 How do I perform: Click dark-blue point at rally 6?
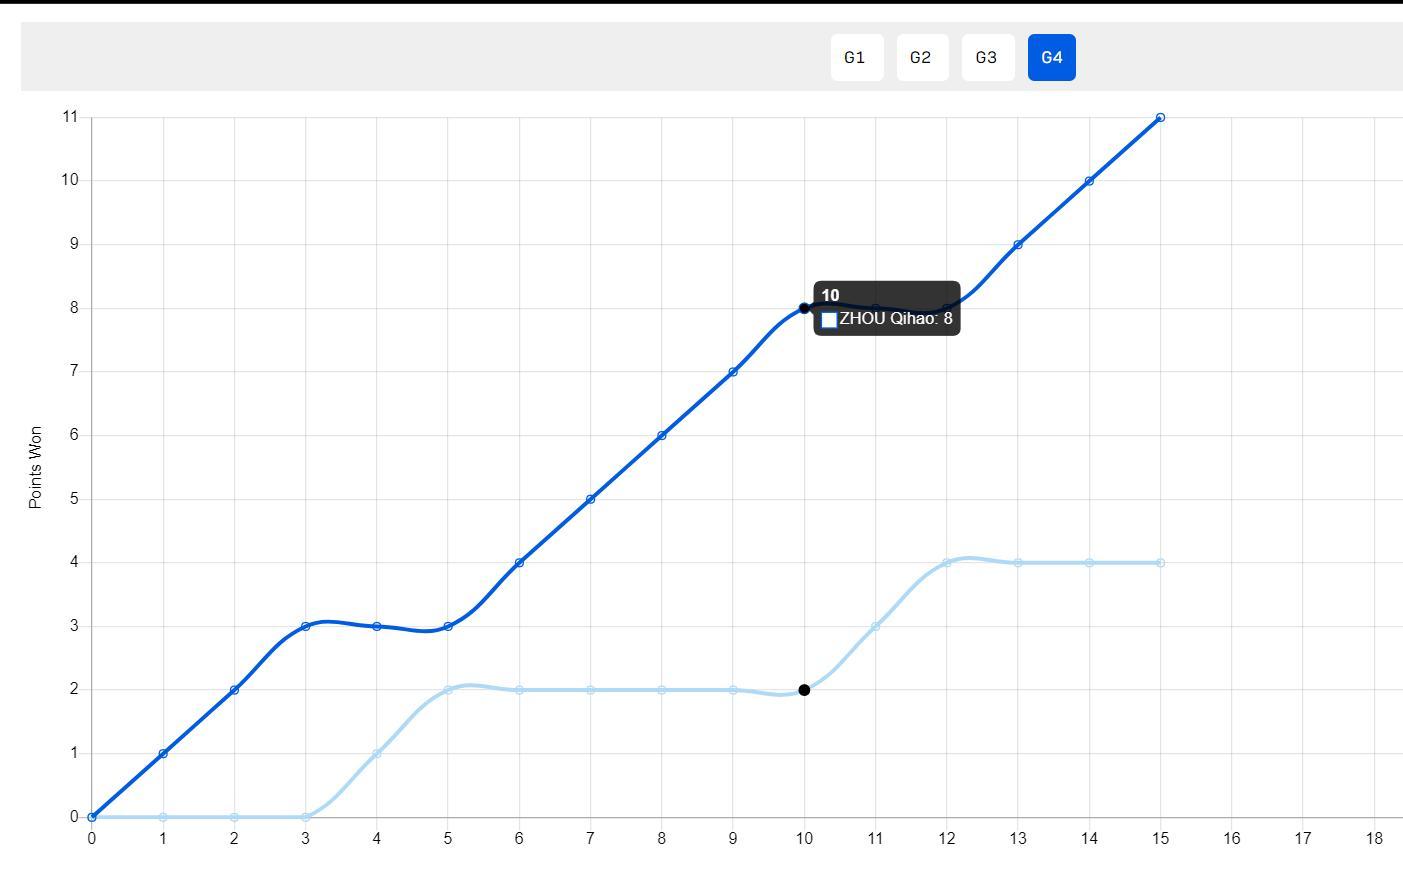[519, 563]
